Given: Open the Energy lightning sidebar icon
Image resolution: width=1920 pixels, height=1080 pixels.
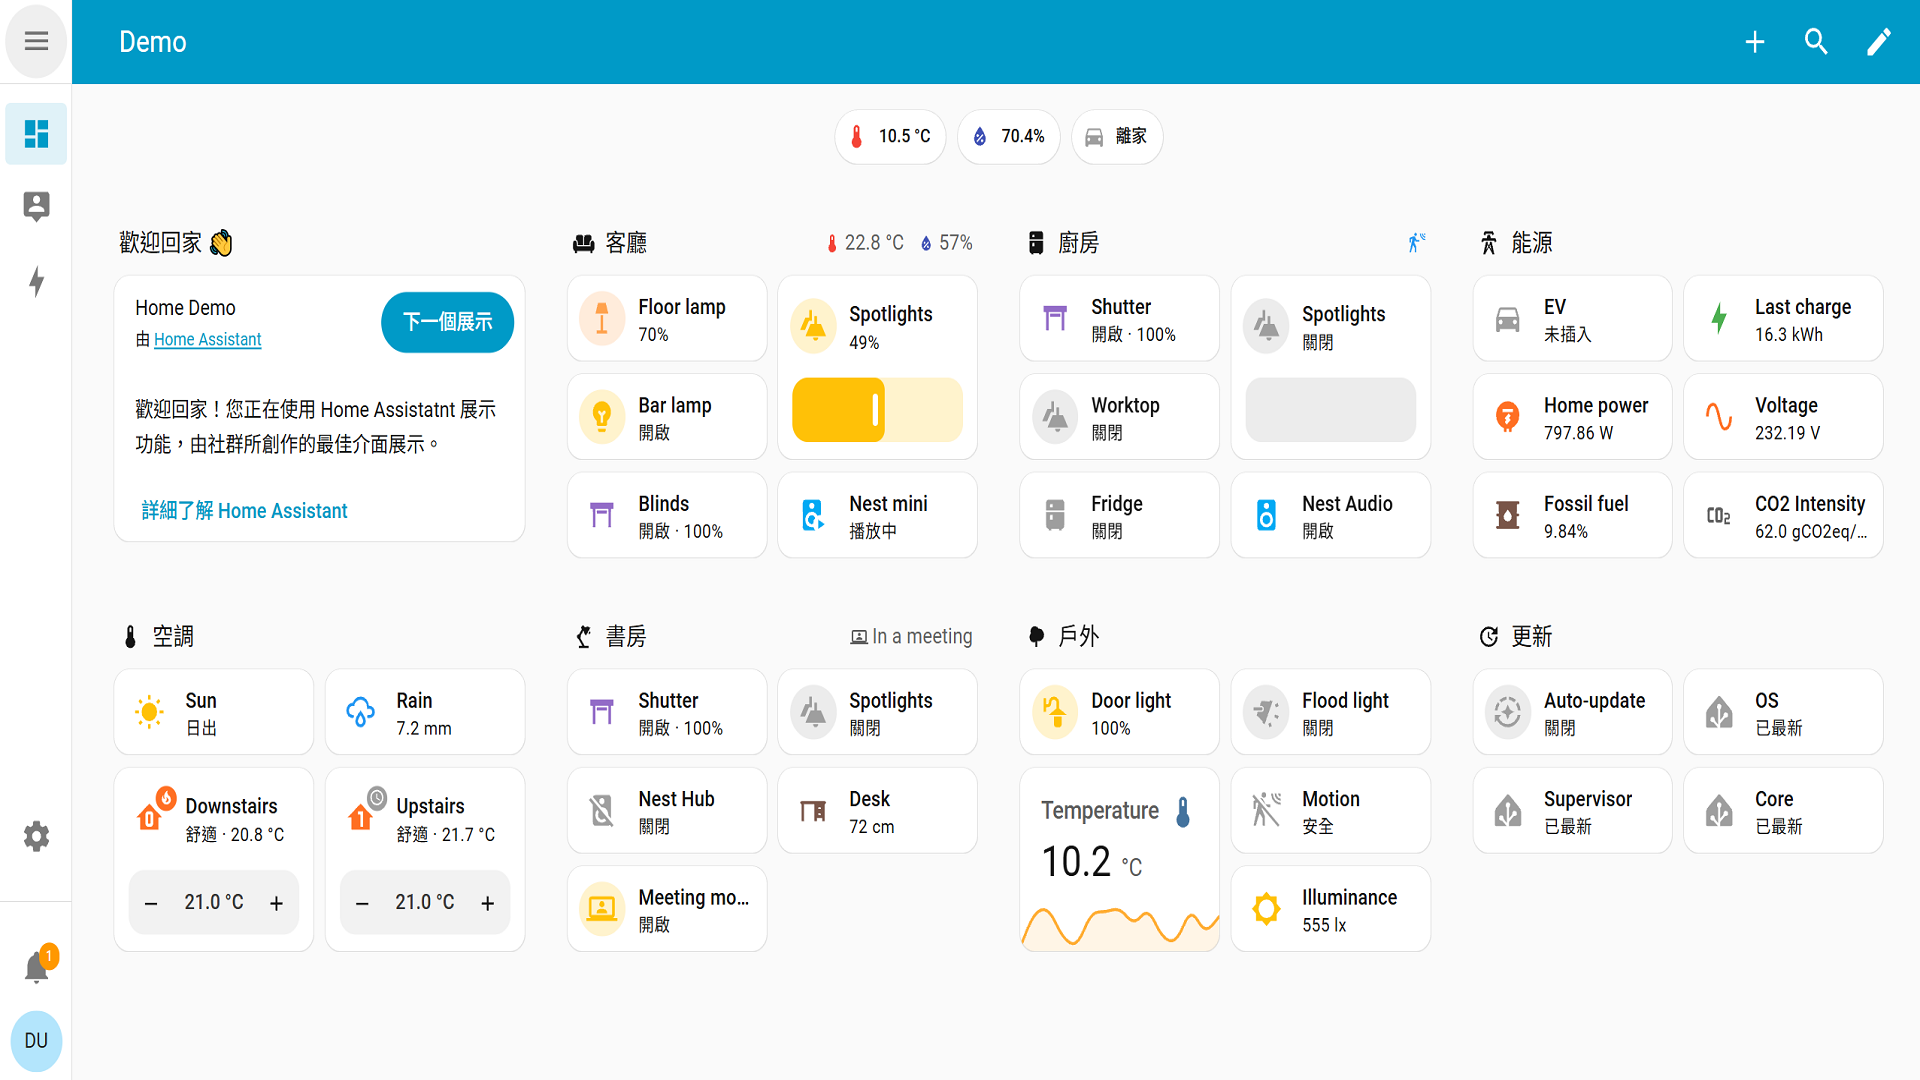Looking at the screenshot, I should [x=36, y=281].
